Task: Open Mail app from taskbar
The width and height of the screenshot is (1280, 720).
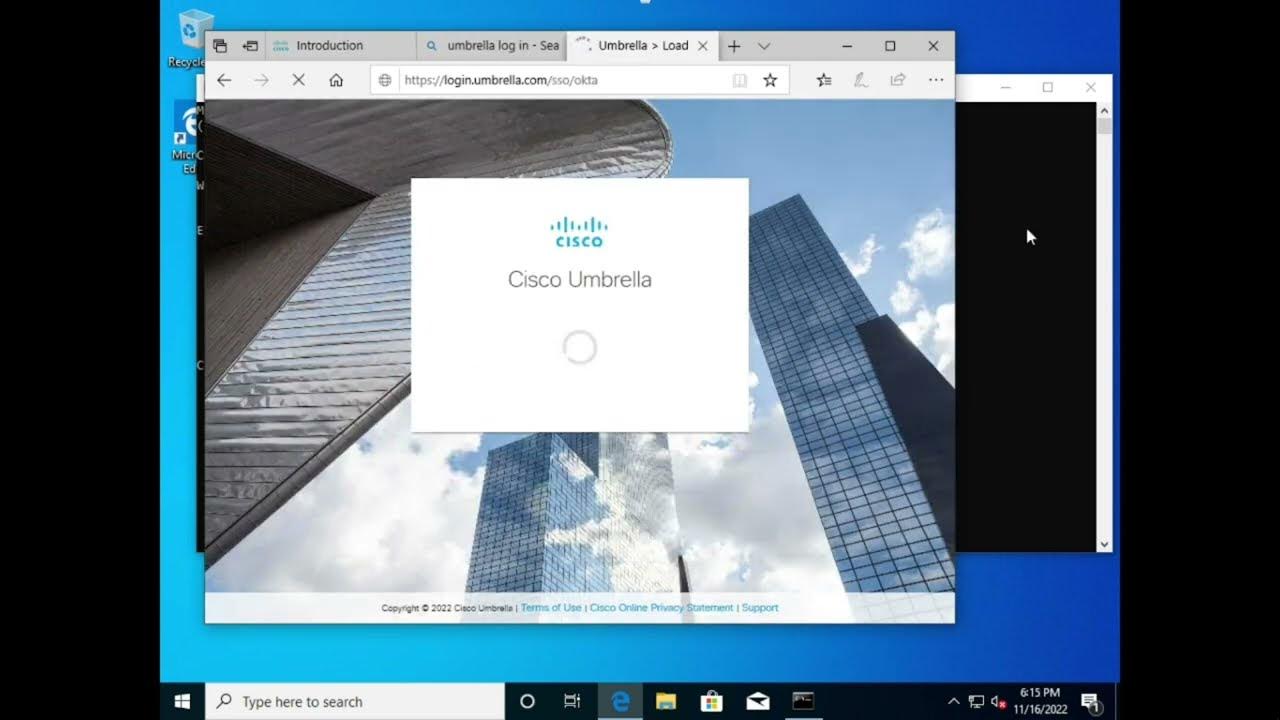Action: 757,701
